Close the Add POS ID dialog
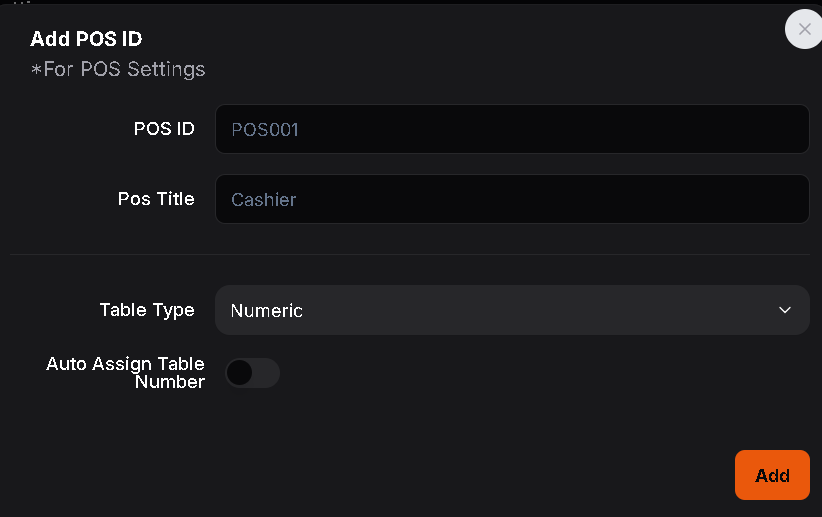Screen dimensions: 822x517 click(804, 30)
